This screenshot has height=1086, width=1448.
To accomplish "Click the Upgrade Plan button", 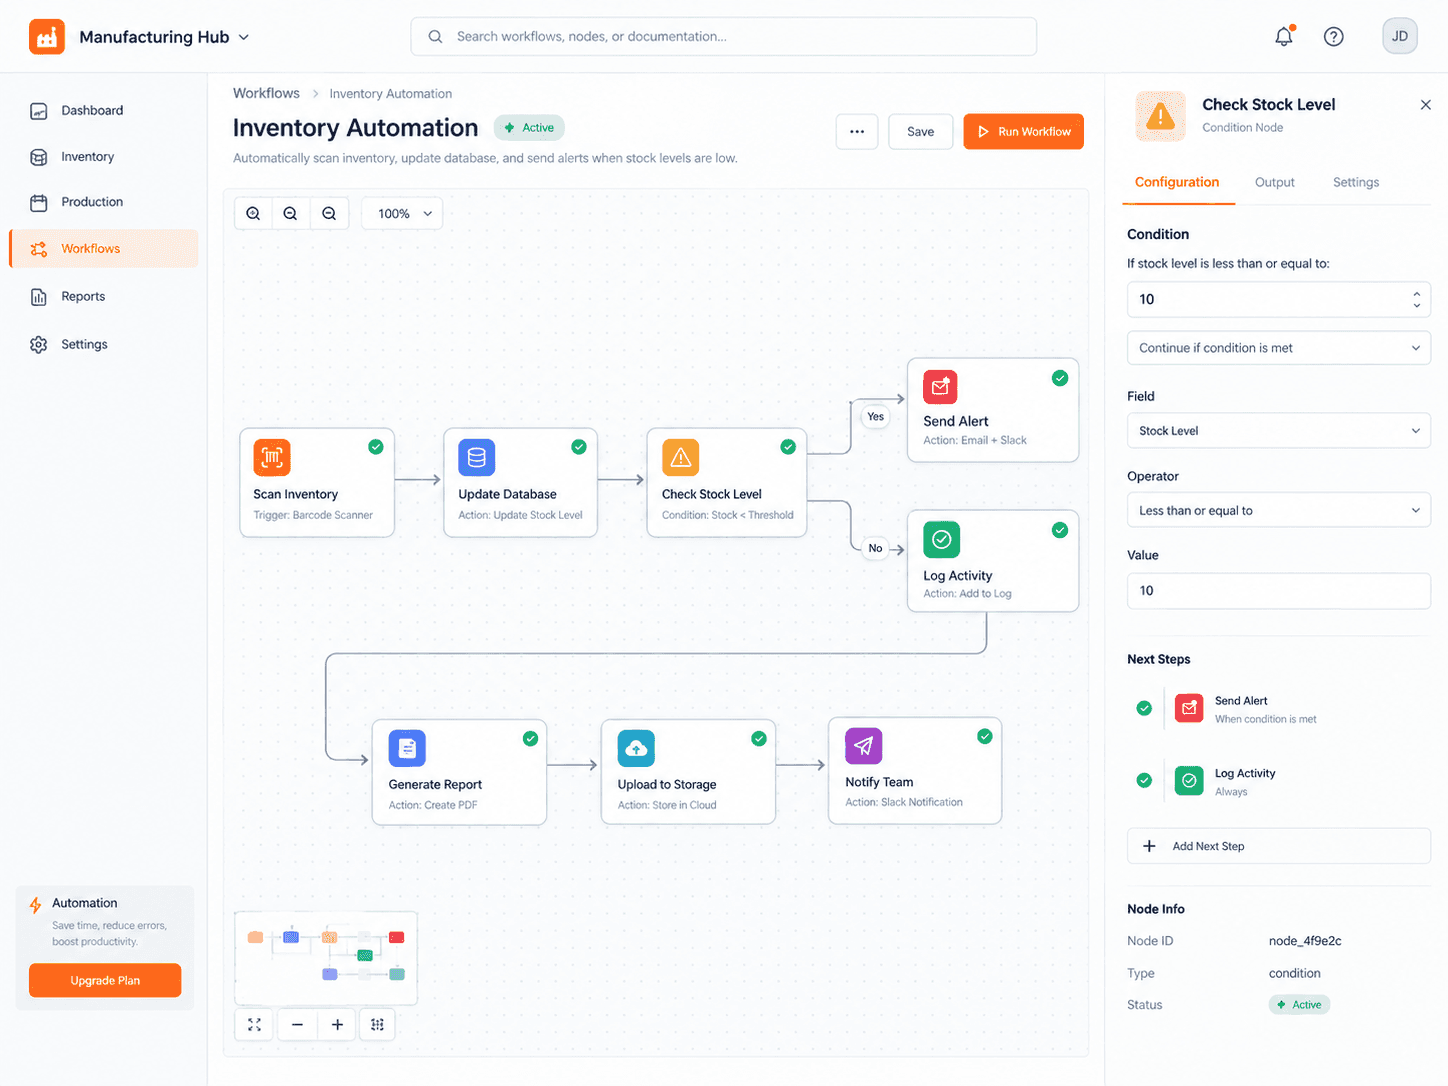I will (x=105, y=980).
